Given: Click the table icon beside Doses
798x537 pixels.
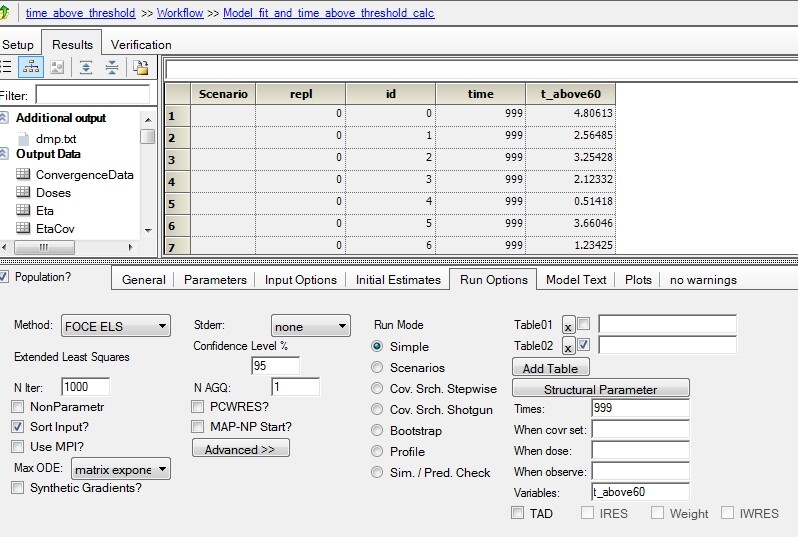Looking at the screenshot, I should coord(23,192).
